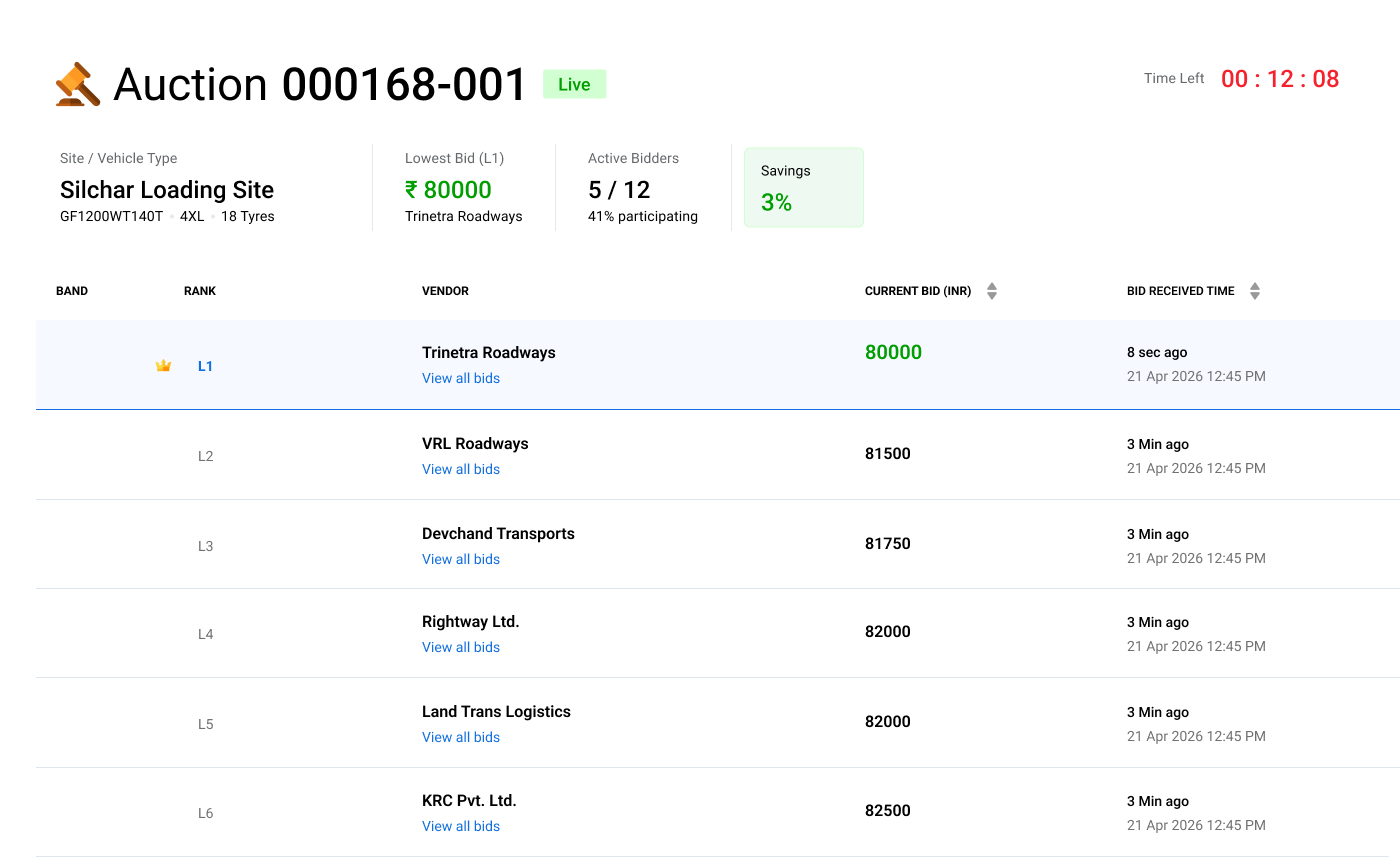Click the 81750 bid value
Screen dimensions: 1400x860
[x=888, y=543]
